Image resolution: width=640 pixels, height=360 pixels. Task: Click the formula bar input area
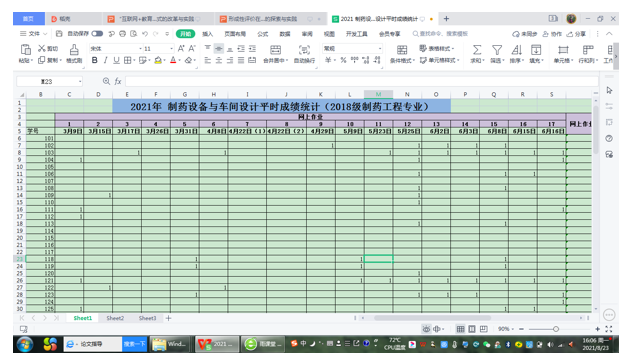pyautogui.click(x=361, y=81)
